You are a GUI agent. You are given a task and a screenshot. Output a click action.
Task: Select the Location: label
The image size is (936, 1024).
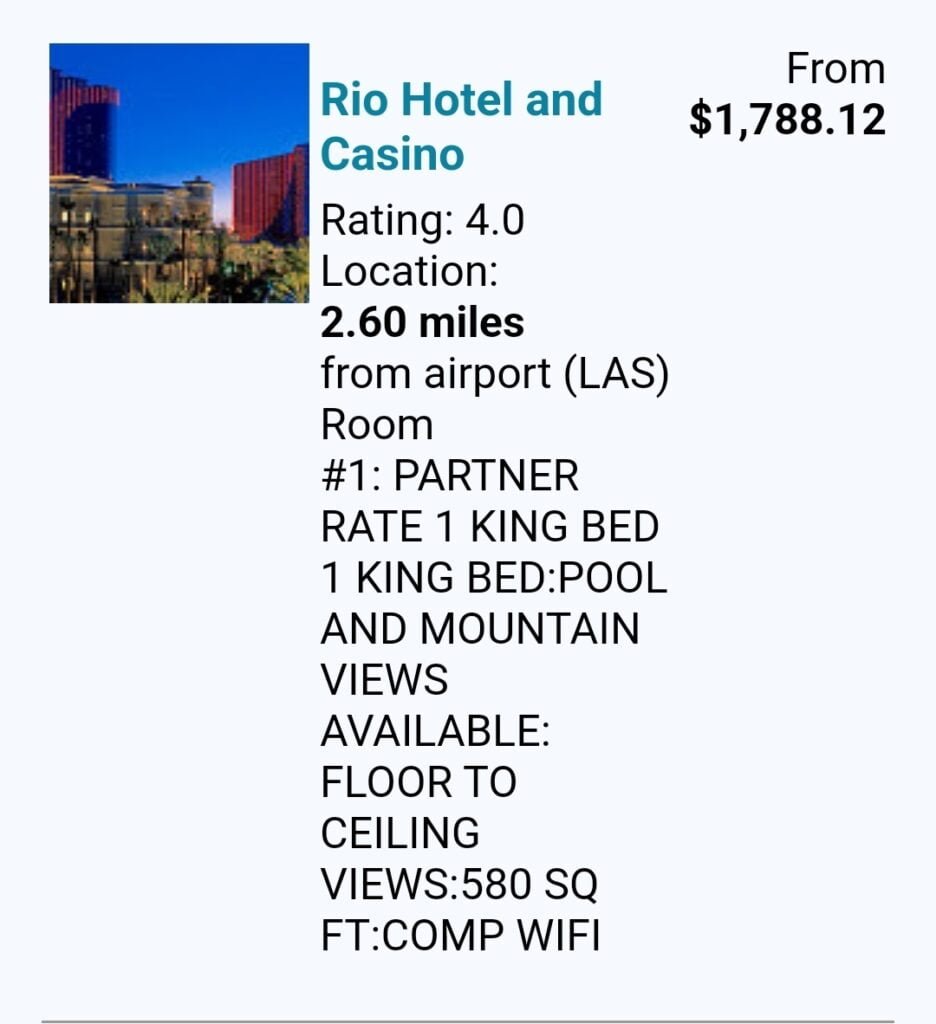point(410,271)
